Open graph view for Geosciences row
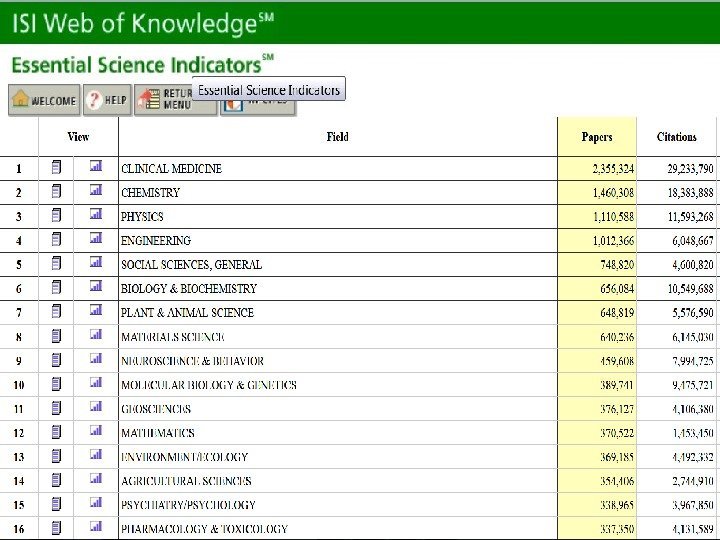 [96, 406]
